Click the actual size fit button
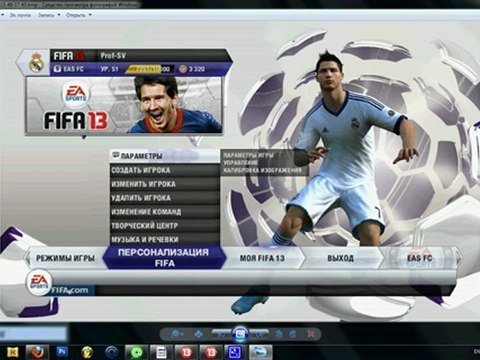The height and width of the screenshot is (360, 480). point(198,334)
